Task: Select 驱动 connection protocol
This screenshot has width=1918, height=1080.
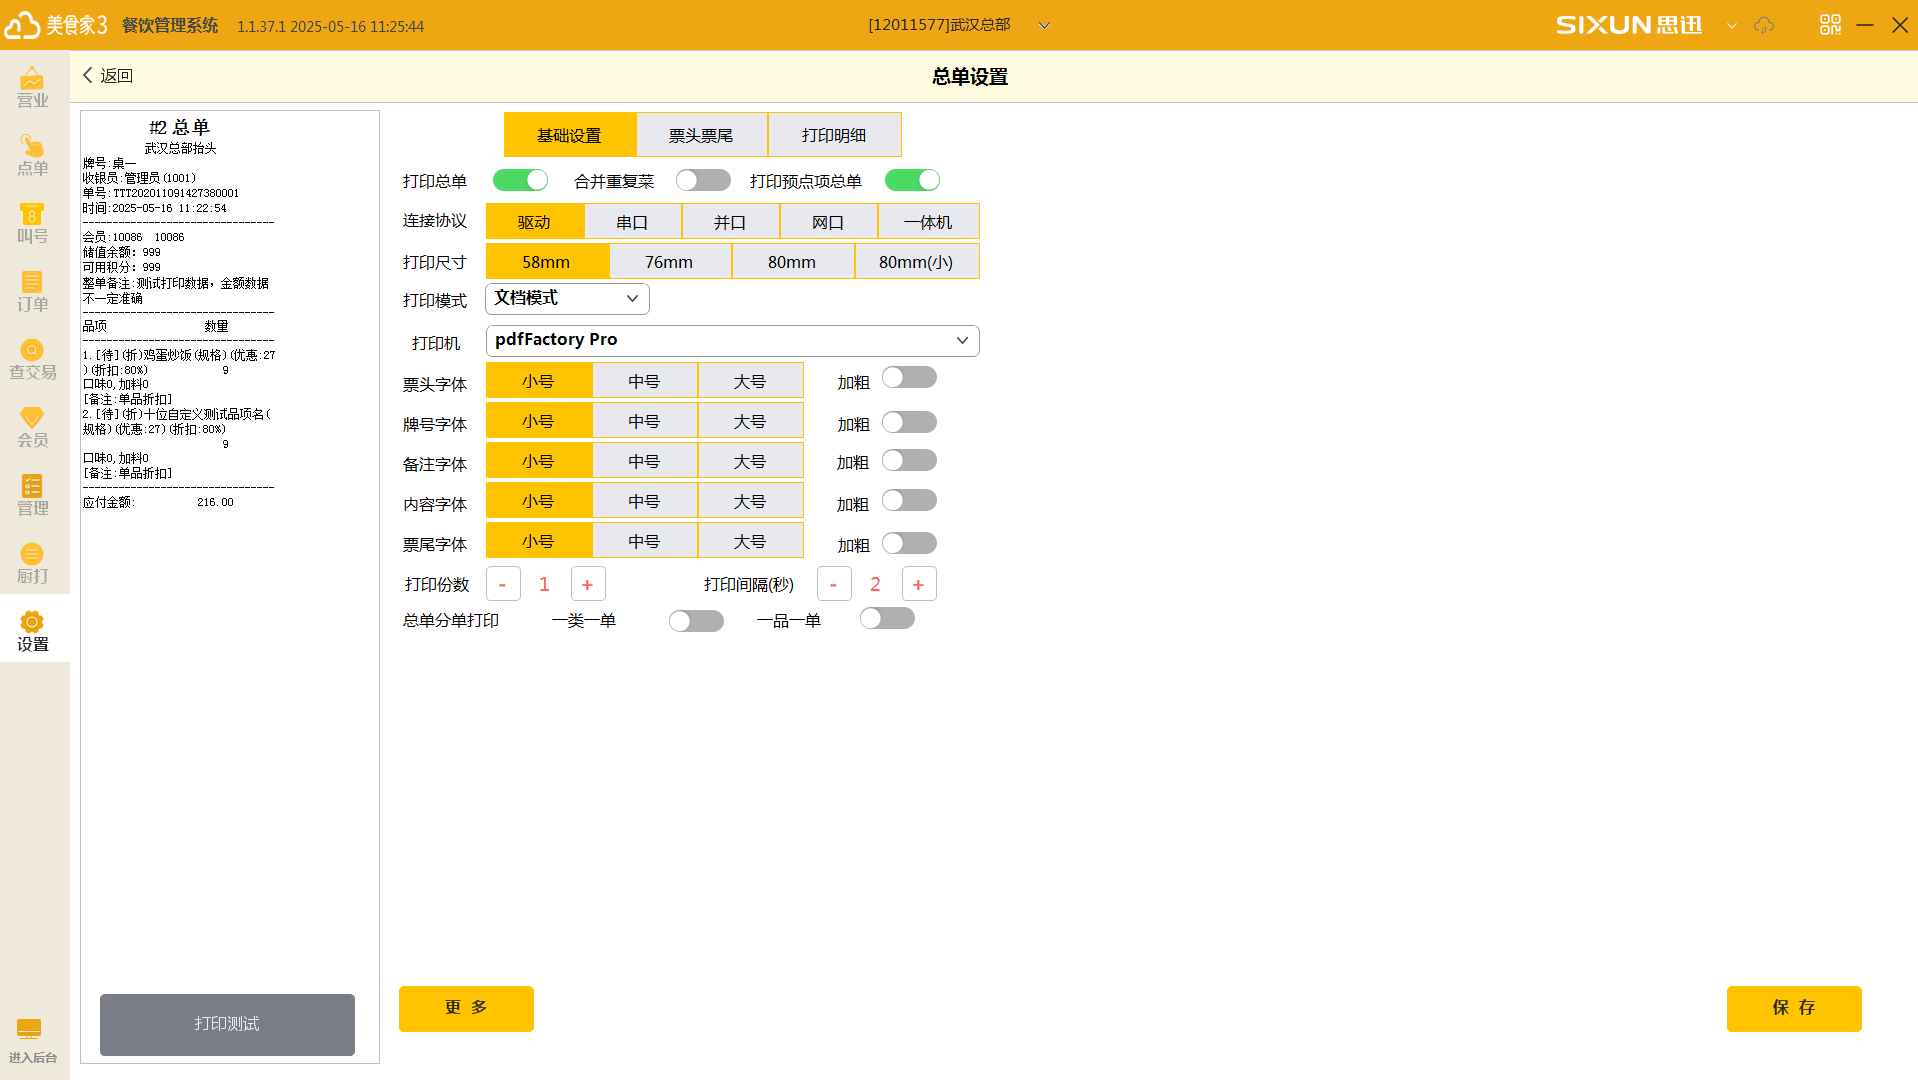Action: [x=535, y=221]
